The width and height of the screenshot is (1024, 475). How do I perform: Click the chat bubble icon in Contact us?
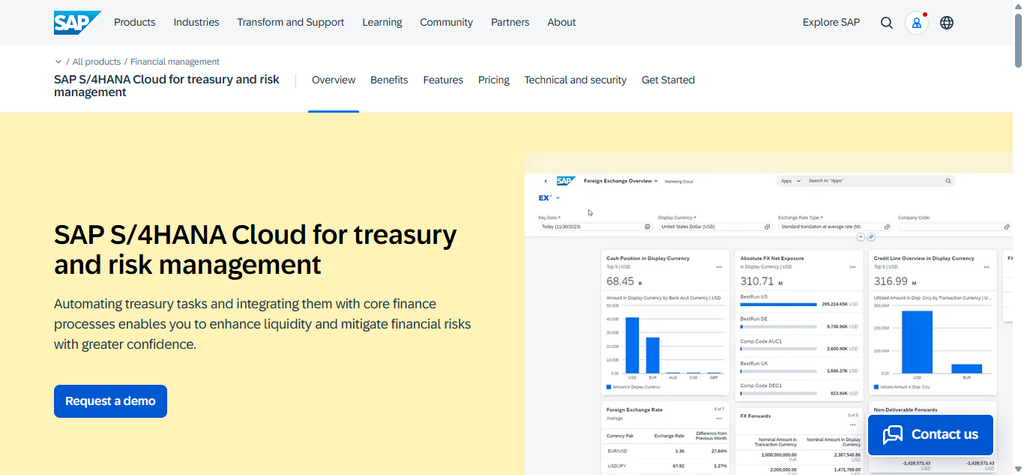[x=892, y=434]
